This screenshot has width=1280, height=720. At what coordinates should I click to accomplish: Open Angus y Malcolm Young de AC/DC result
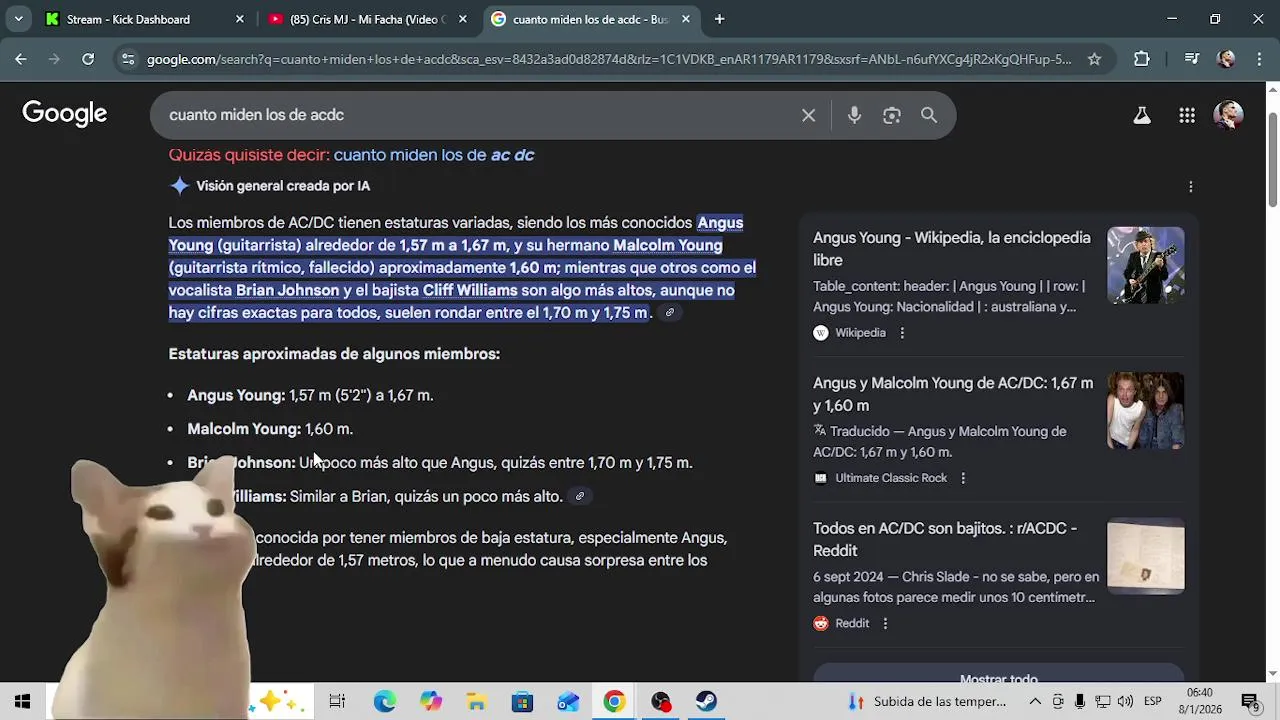click(x=953, y=394)
